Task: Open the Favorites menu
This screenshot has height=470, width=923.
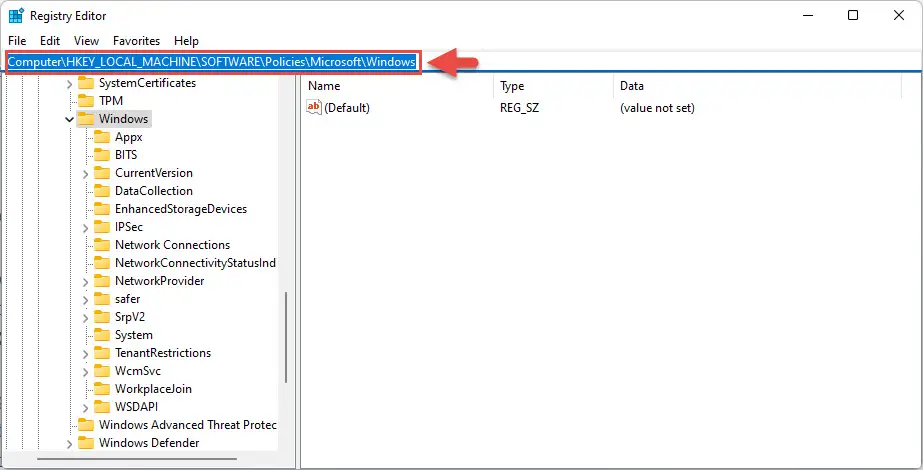Action: point(137,41)
